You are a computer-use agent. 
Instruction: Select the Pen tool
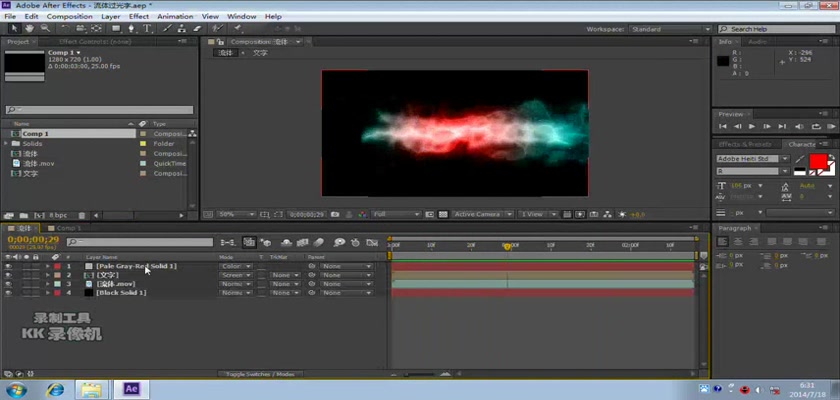(131, 28)
